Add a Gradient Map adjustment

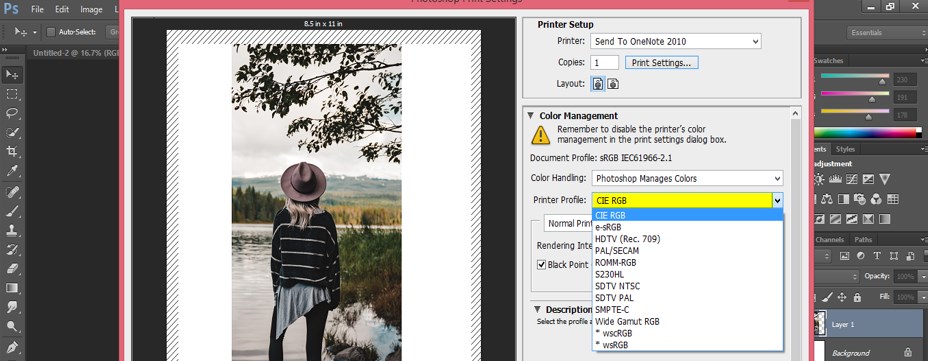(x=884, y=220)
